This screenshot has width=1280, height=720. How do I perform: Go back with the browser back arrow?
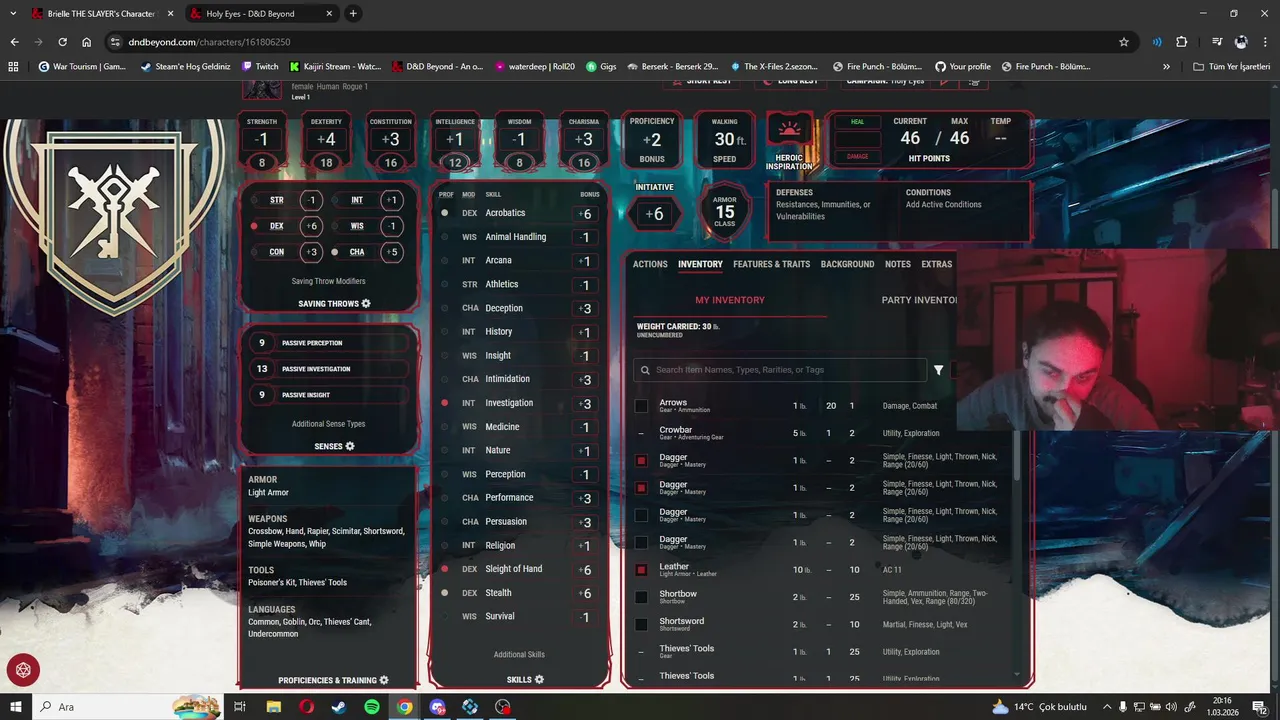(x=14, y=42)
